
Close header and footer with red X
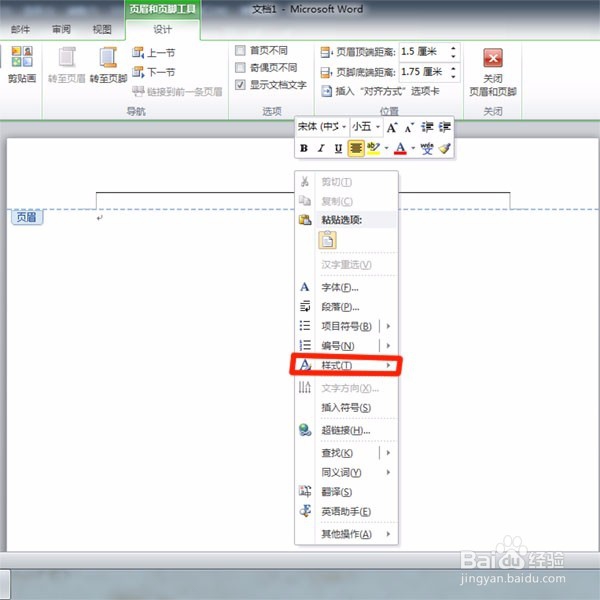(493, 58)
